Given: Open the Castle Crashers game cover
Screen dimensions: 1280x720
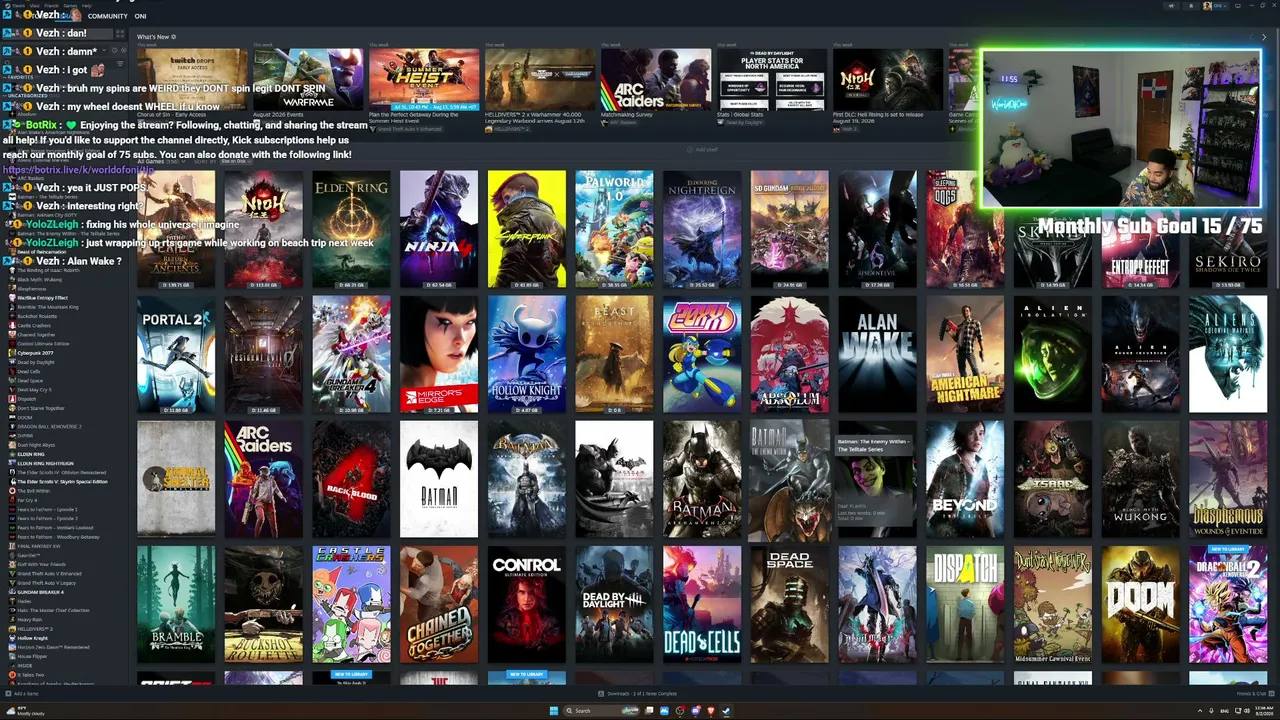Looking at the screenshot, I should (351, 604).
